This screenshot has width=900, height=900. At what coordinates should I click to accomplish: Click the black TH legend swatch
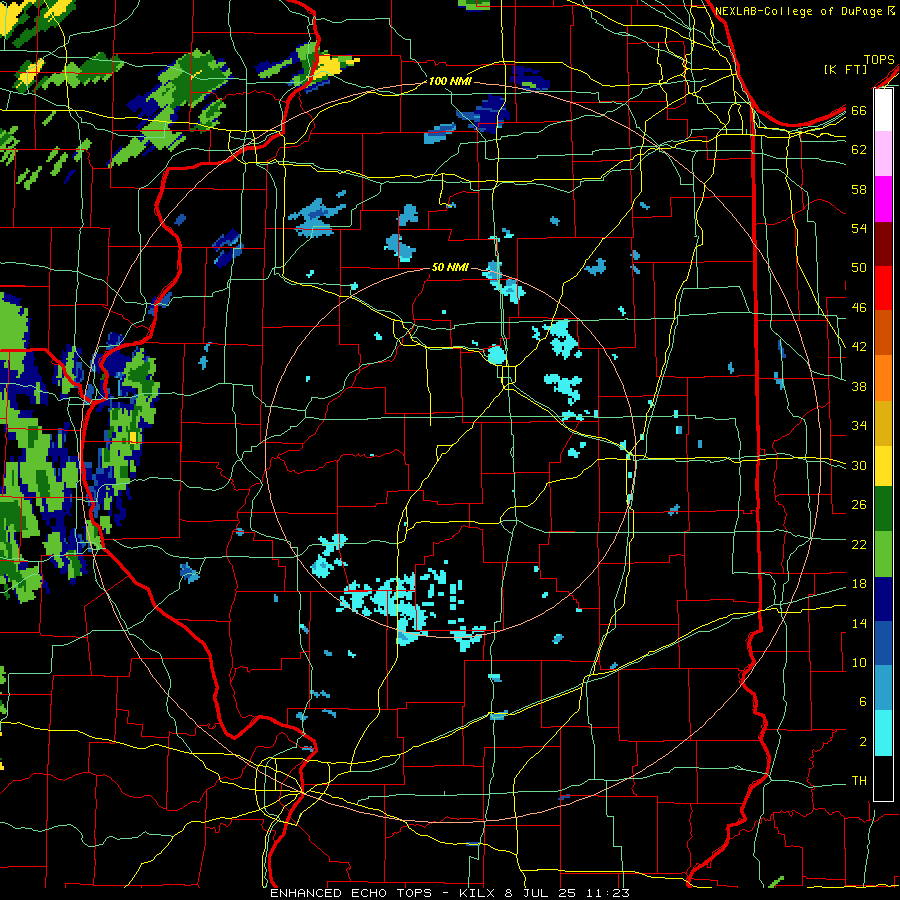tap(883, 778)
